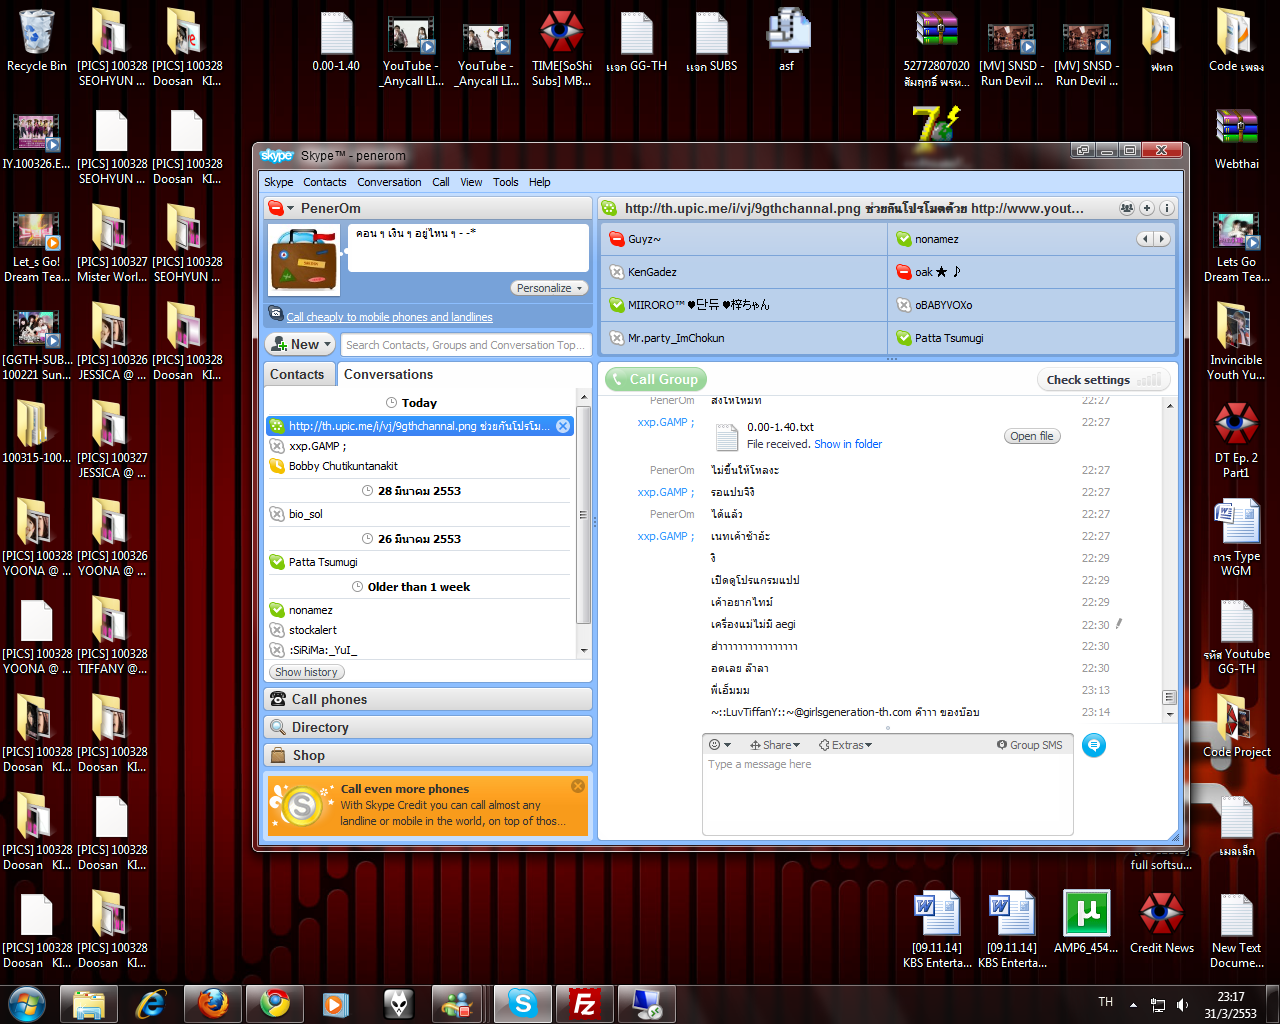The width and height of the screenshot is (1280, 1024).
Task: Click the oak participant
Action: point(1031,272)
